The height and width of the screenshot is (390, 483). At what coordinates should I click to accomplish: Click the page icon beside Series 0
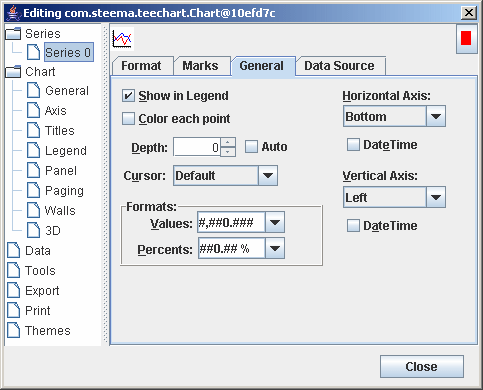34,52
